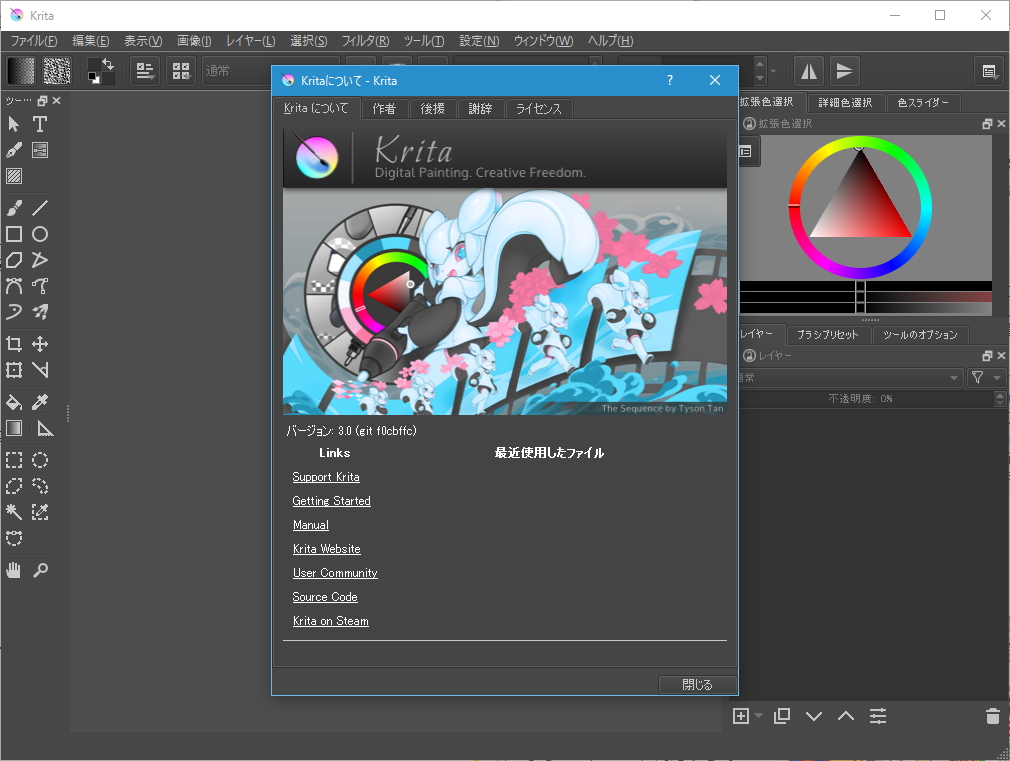
Task: Select the Rectangular selection tool
Action: pos(14,459)
